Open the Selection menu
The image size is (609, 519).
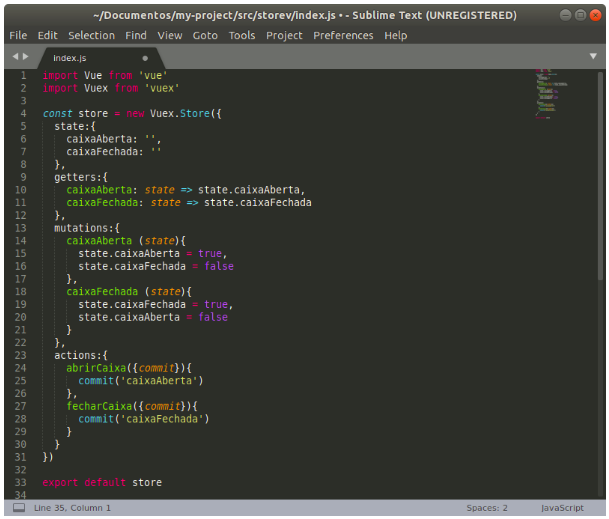coord(92,35)
